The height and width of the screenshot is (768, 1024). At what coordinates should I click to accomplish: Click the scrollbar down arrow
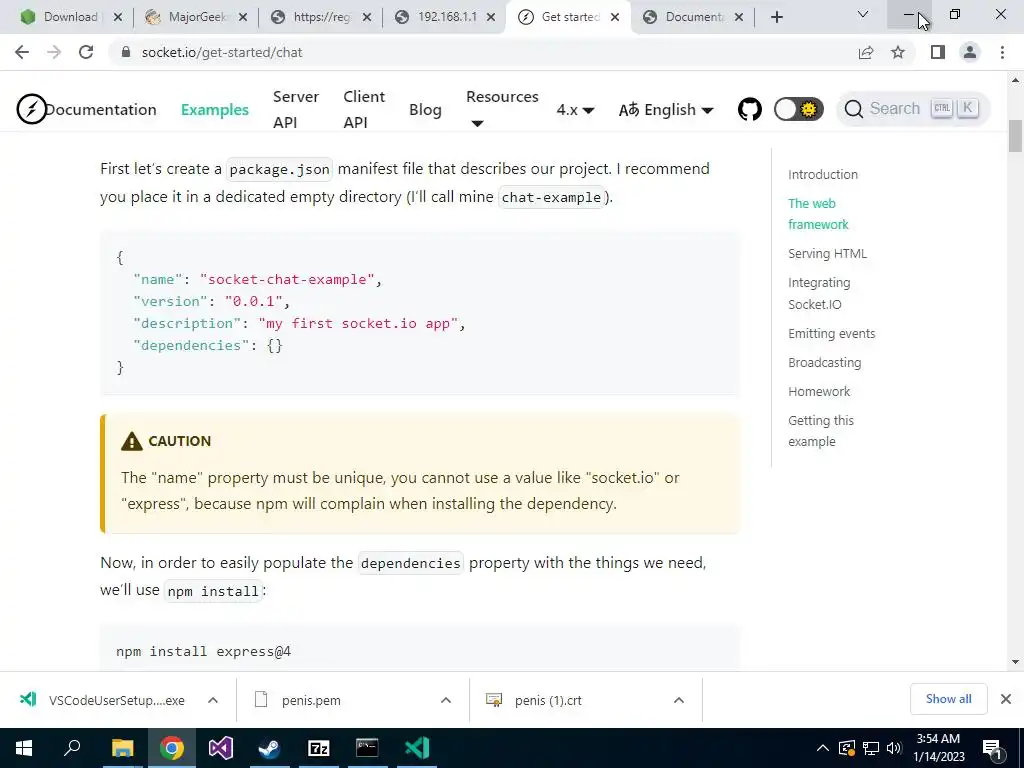(1015, 662)
